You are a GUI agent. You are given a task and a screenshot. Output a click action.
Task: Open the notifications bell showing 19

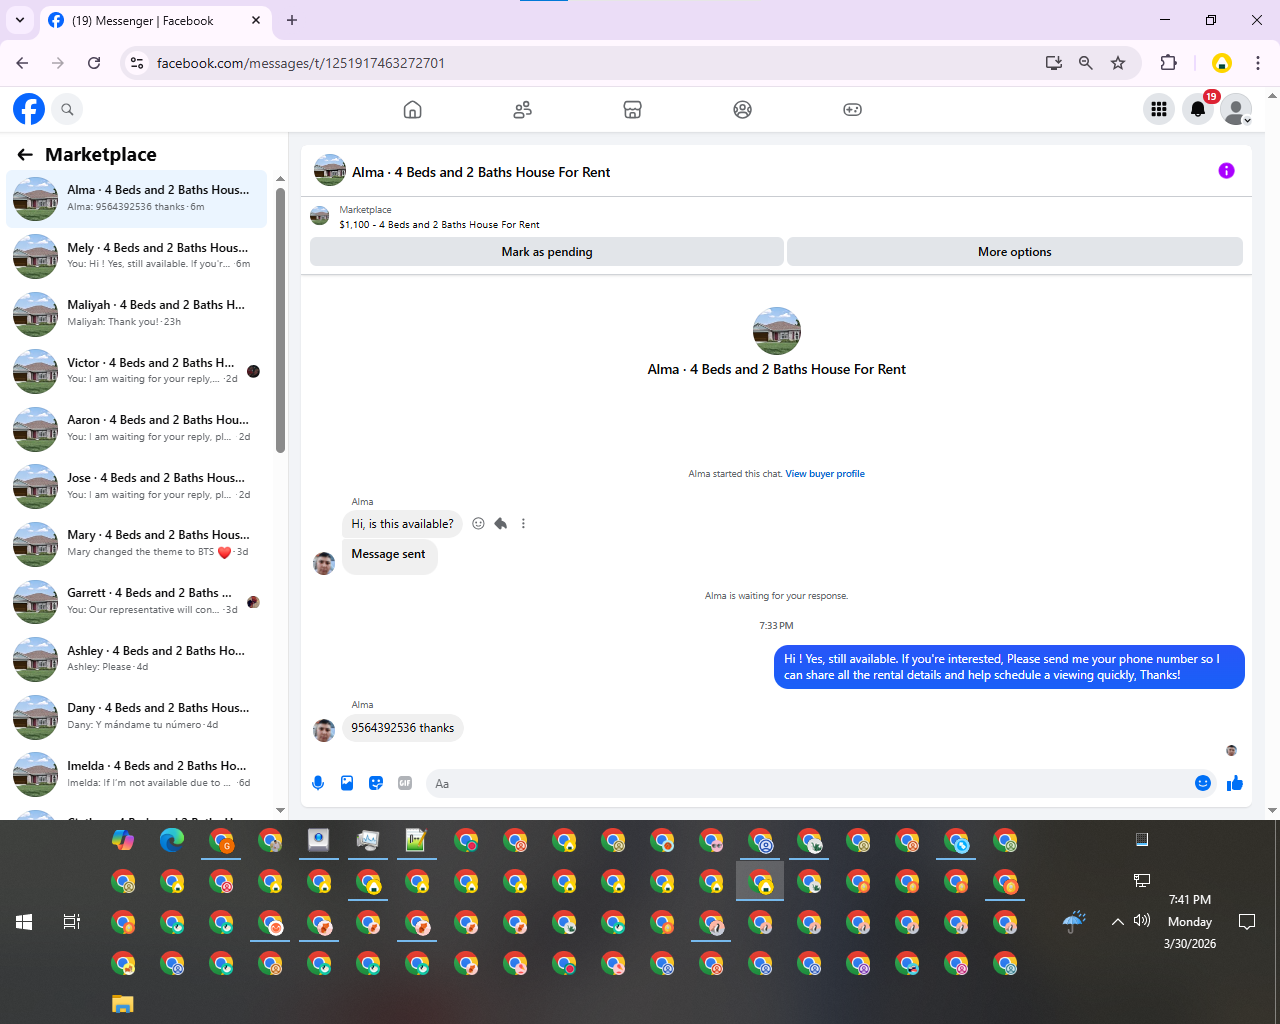pos(1198,109)
